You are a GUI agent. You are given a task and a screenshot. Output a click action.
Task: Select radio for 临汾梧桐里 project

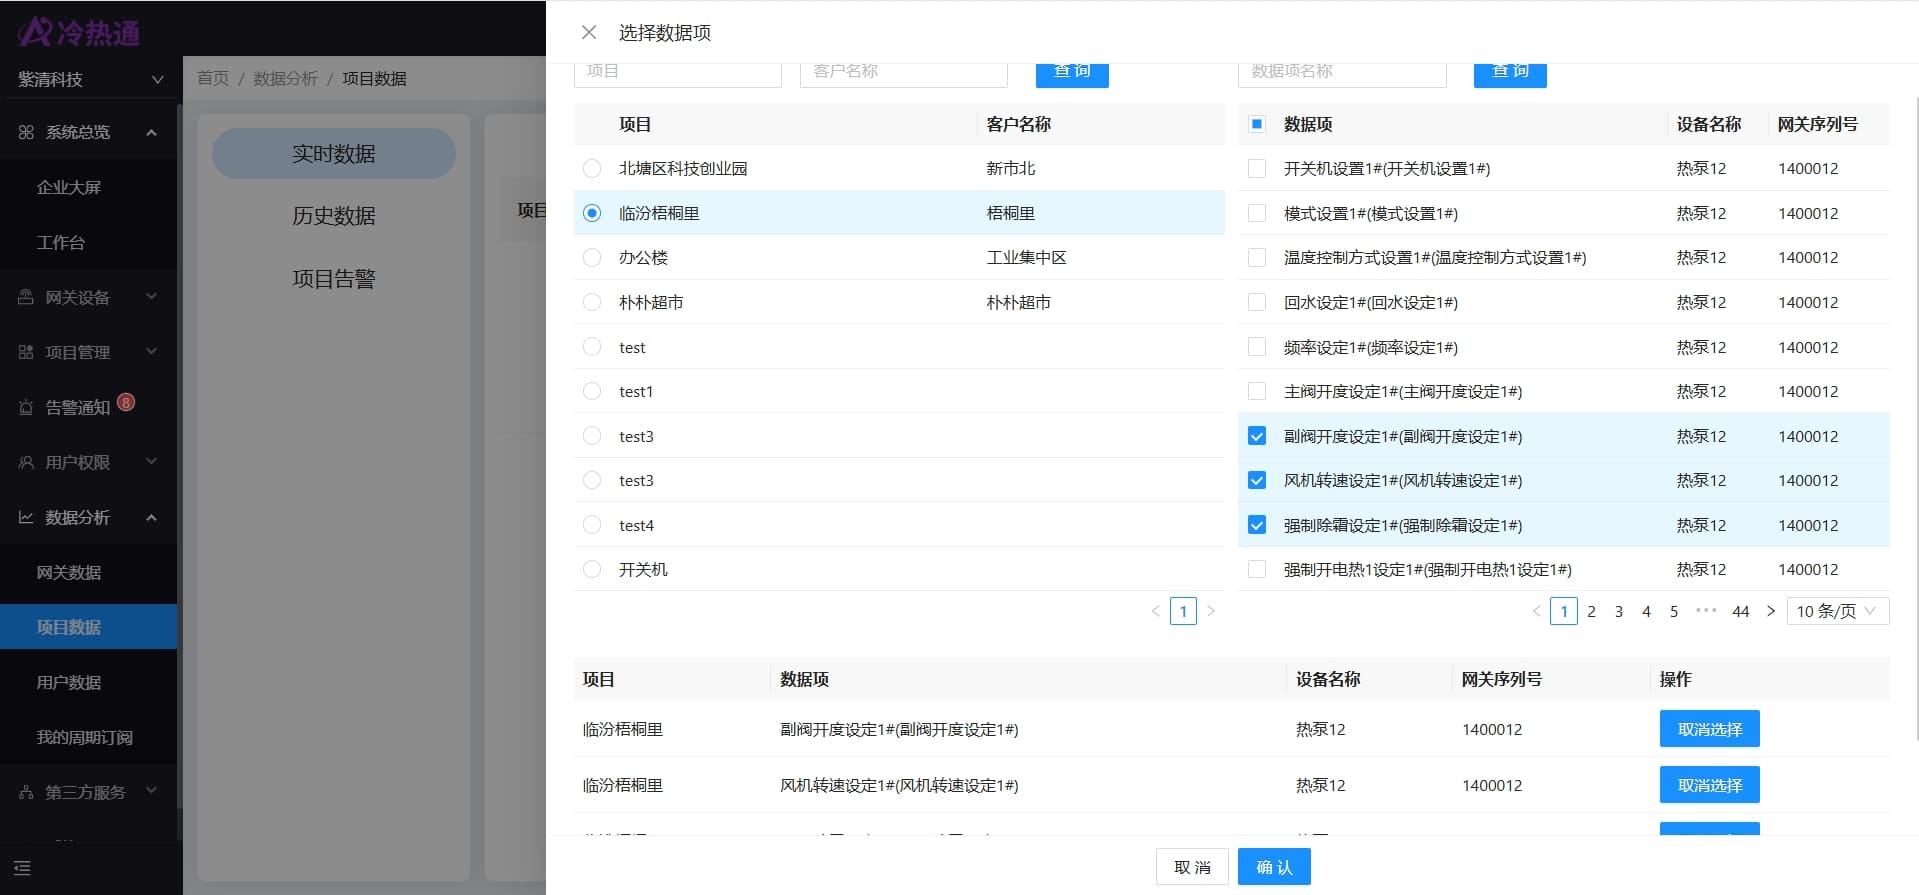(x=592, y=213)
